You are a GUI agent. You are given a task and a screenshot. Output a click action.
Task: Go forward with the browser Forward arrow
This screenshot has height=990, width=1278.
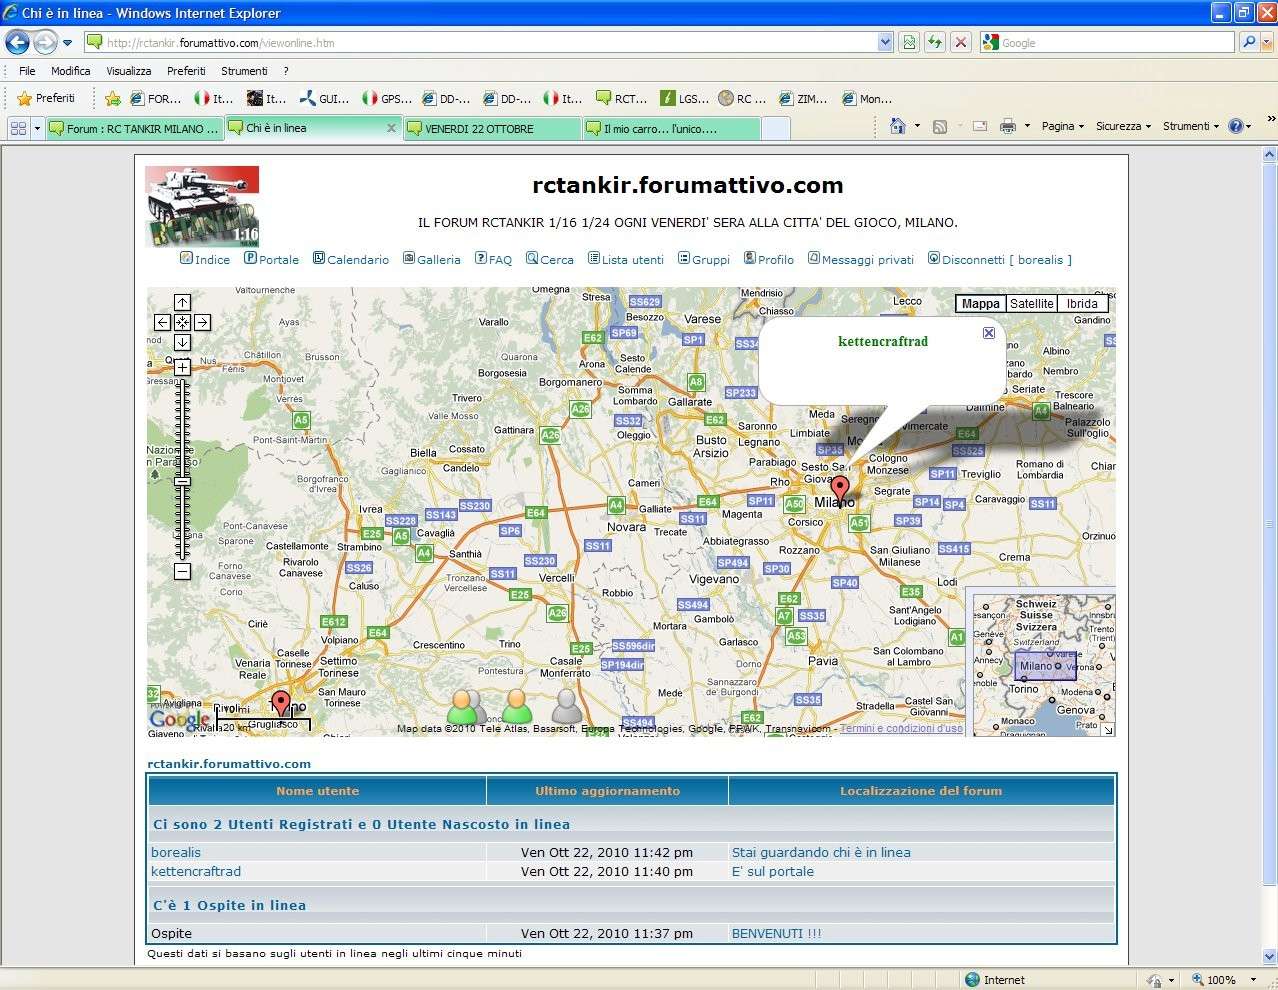[x=45, y=42]
